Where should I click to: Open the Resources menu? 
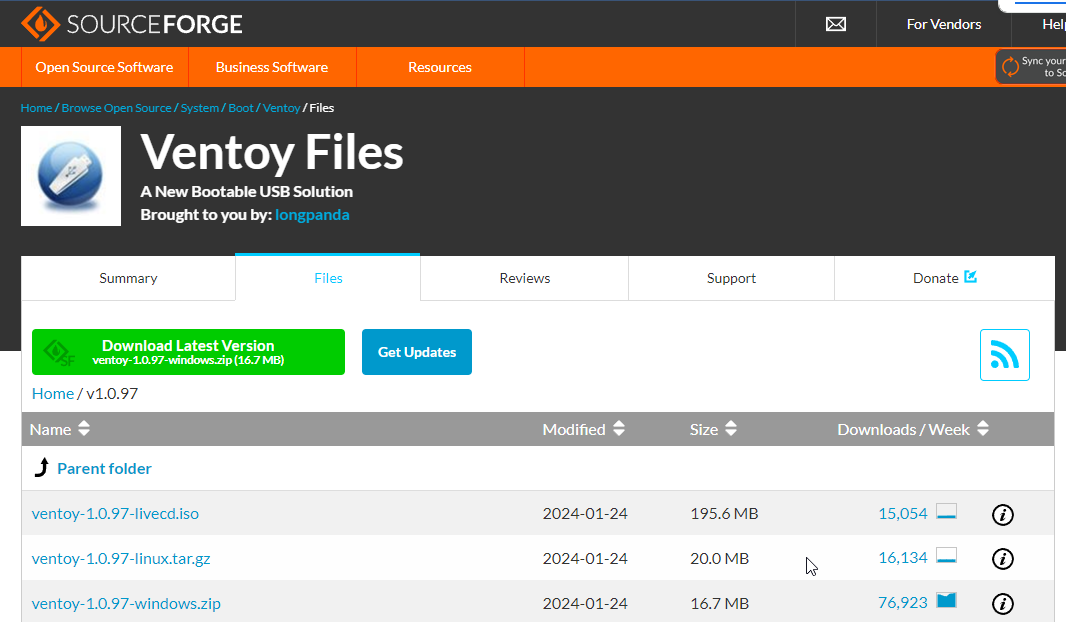tap(440, 67)
